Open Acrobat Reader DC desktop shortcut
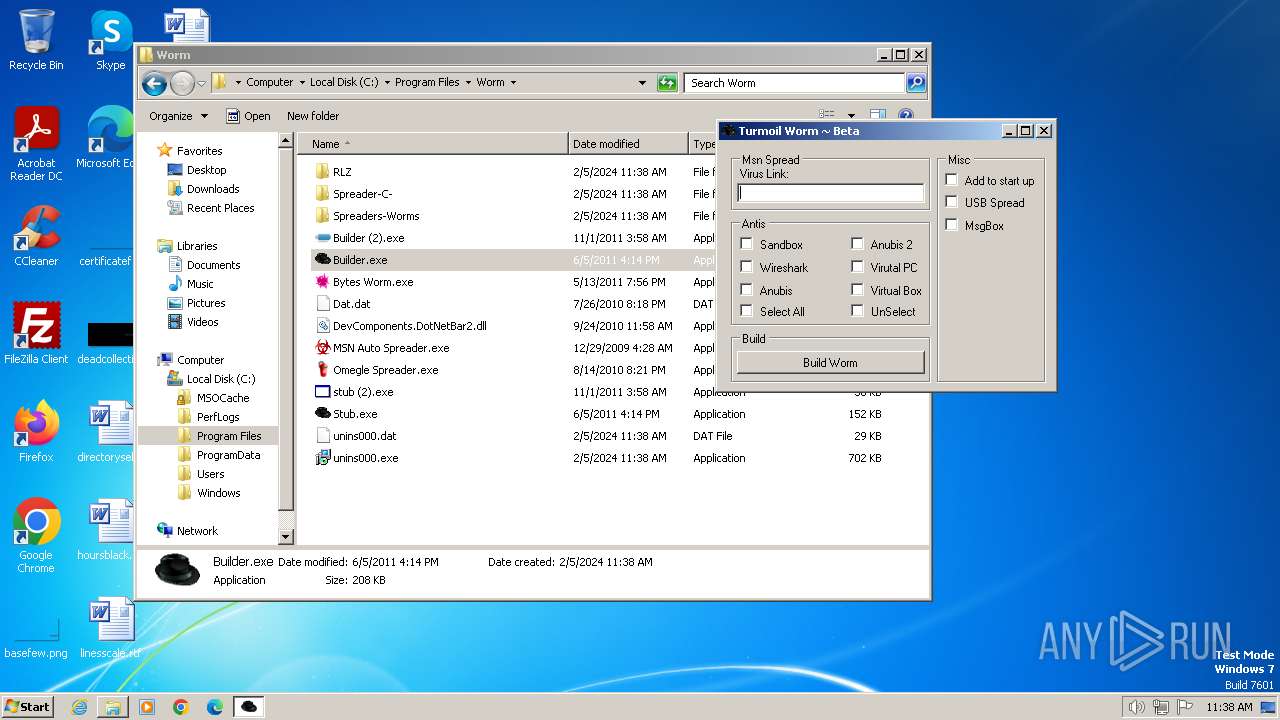The width and height of the screenshot is (1280, 720). pos(36,143)
